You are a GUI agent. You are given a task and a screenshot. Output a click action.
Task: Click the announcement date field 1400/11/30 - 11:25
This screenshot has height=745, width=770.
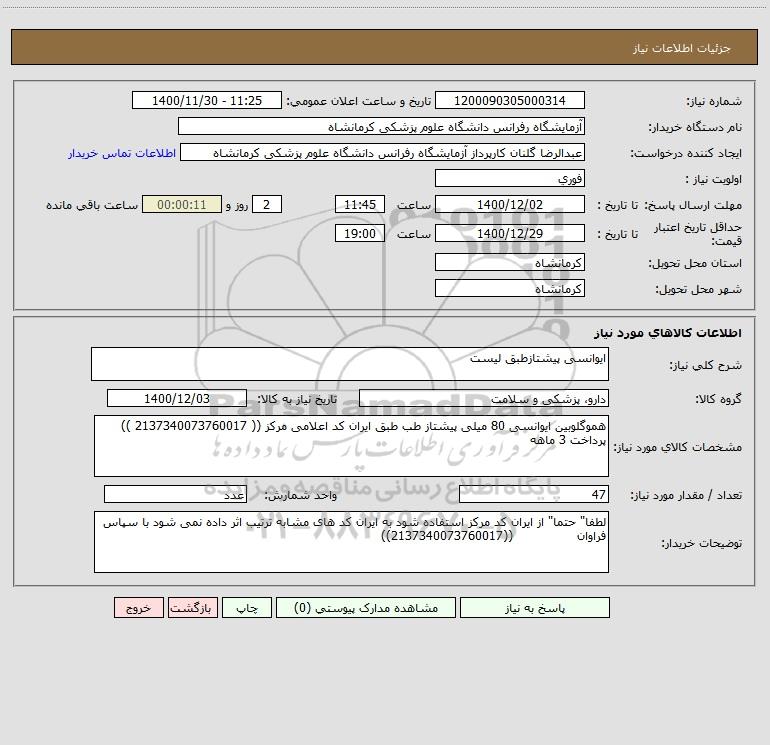207,100
